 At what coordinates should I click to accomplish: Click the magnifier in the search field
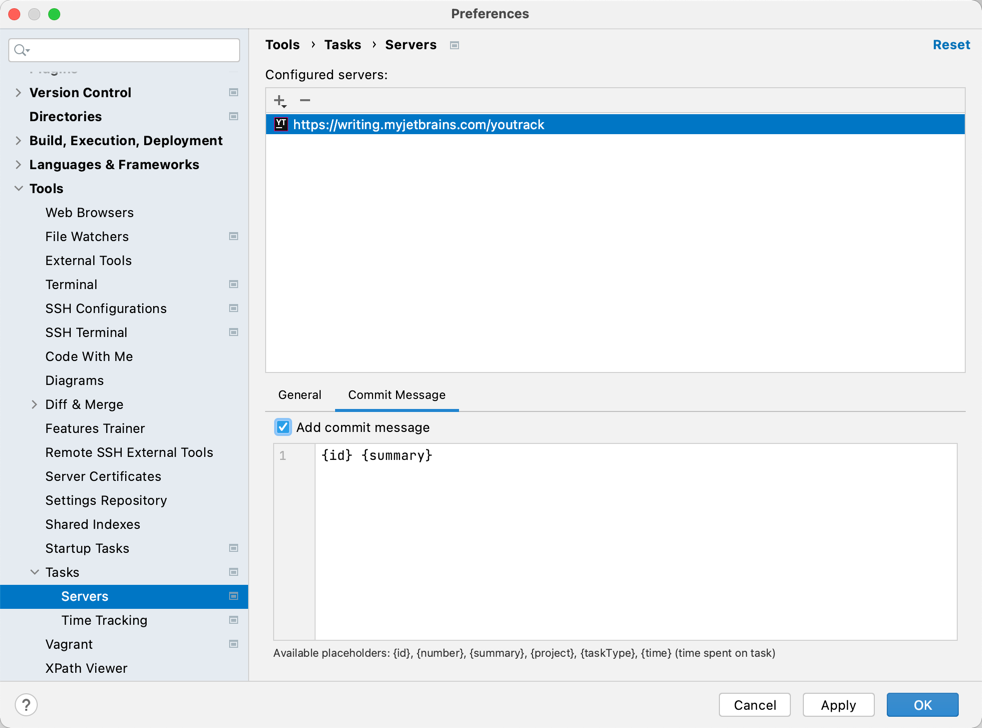[20, 49]
